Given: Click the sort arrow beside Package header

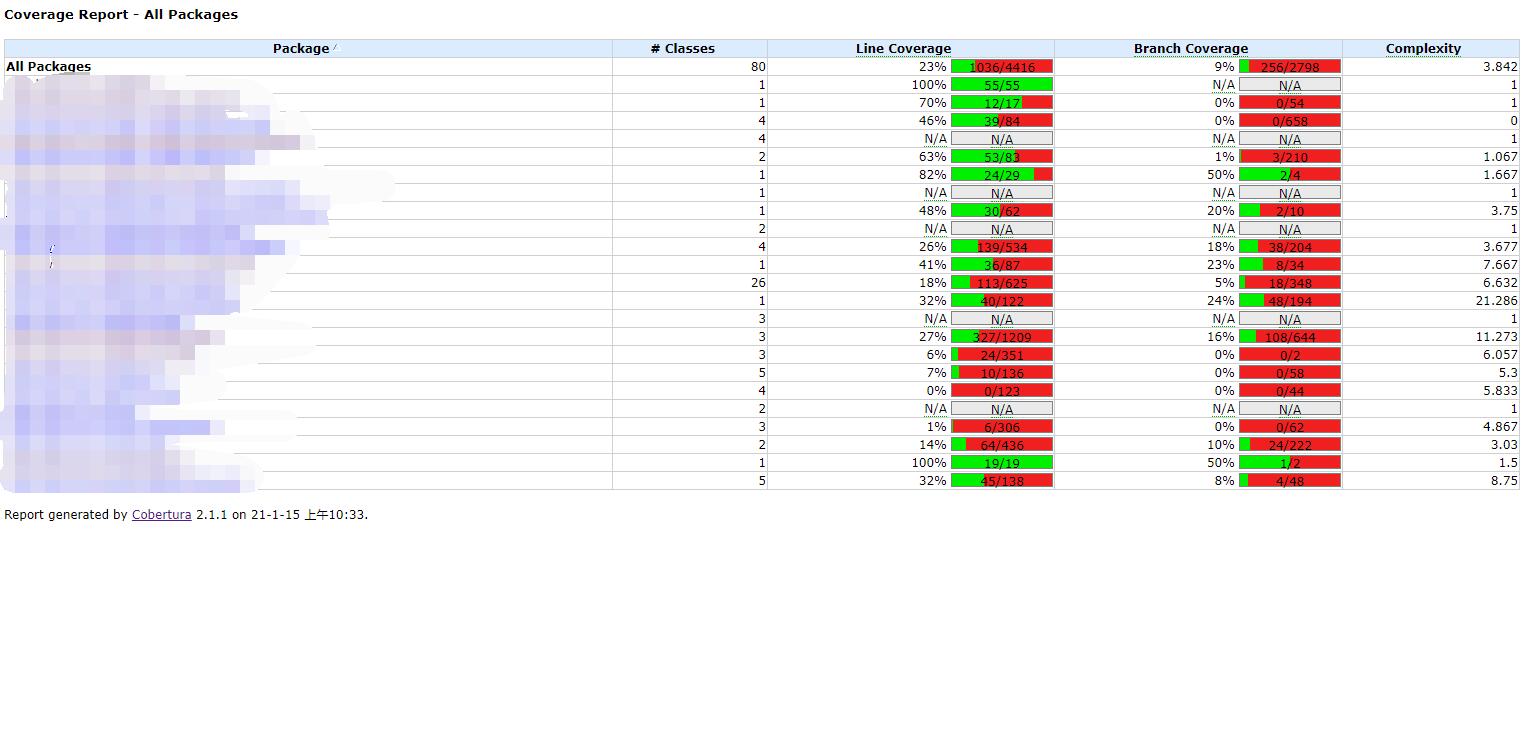Looking at the screenshot, I should 336,47.
